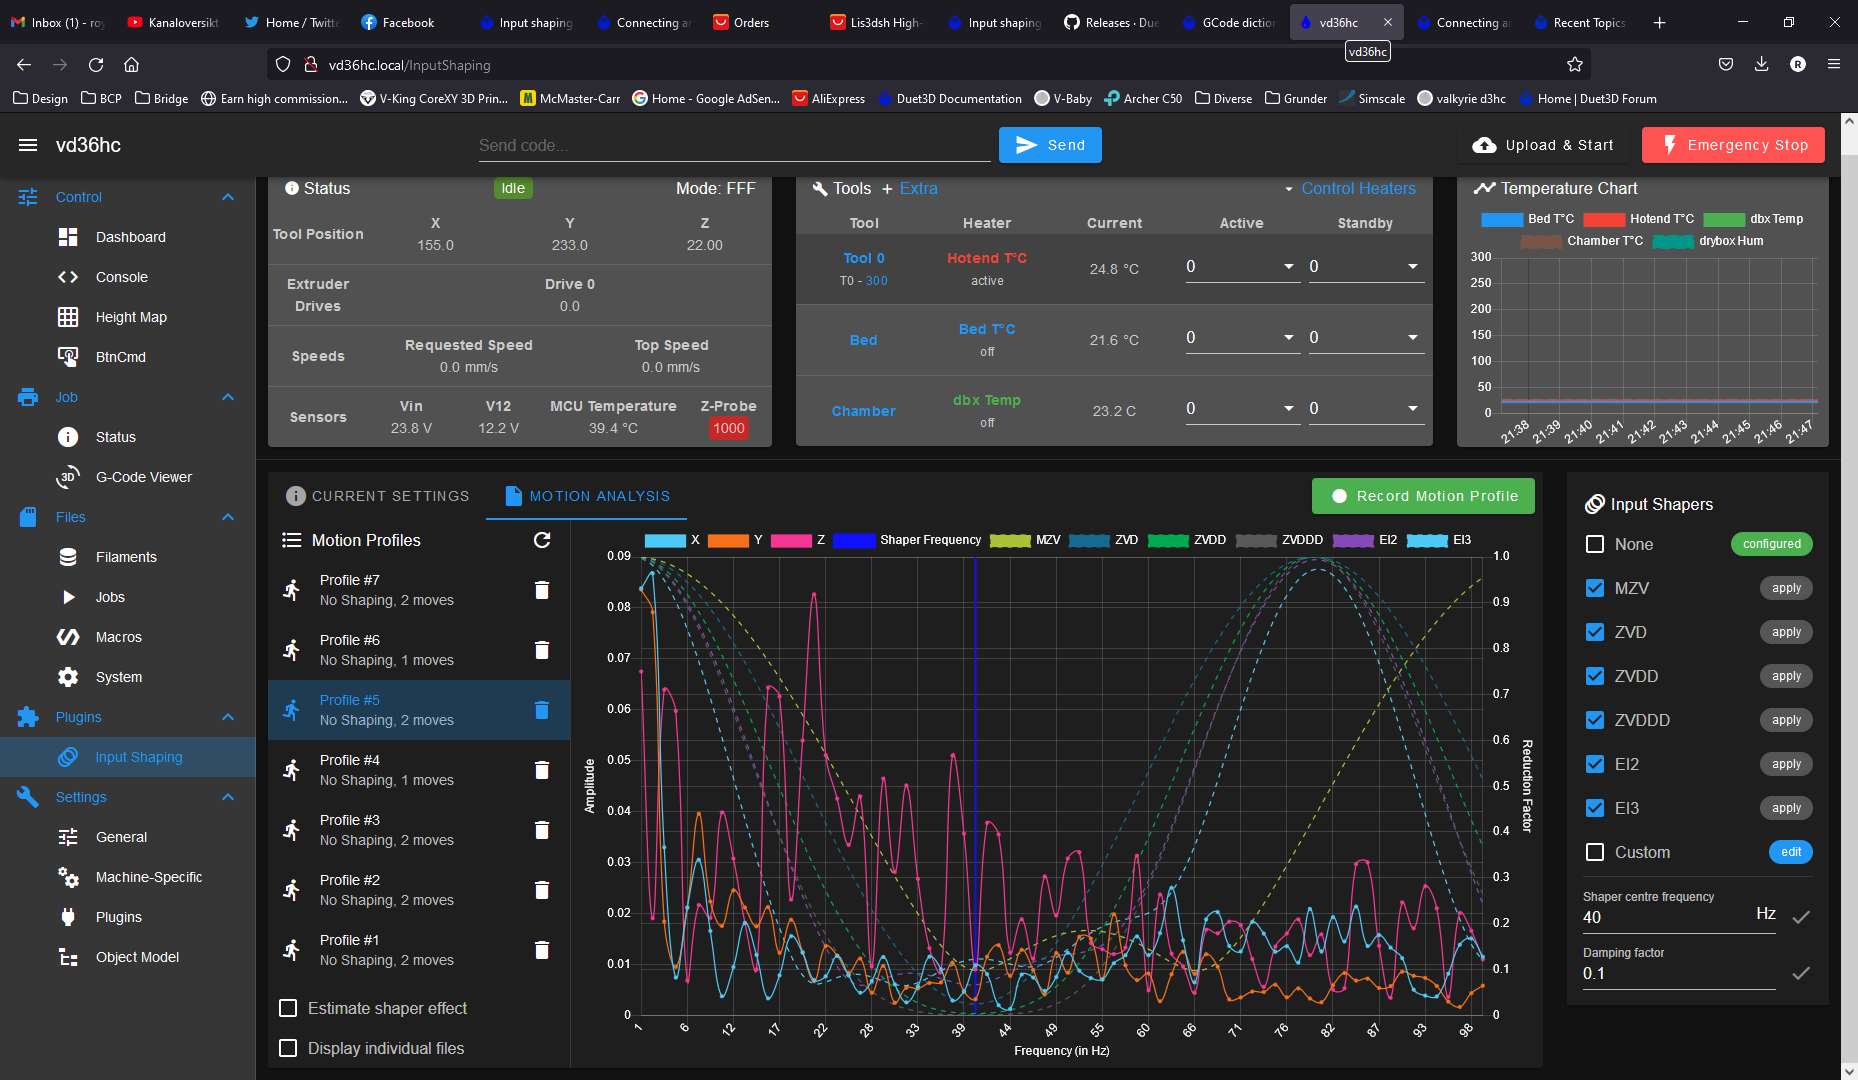Image resolution: width=1858 pixels, height=1080 pixels.
Task: Toggle Bed T°C legend swatch
Action: (x=1501, y=219)
